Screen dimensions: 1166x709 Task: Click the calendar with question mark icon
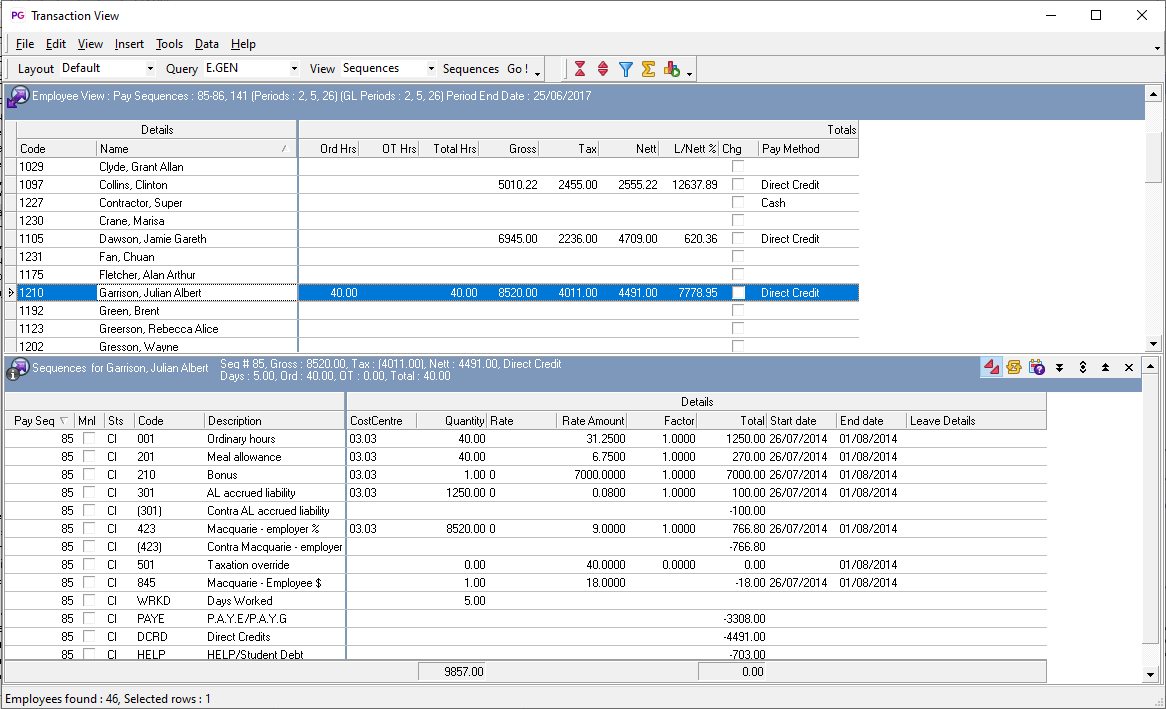[1037, 367]
